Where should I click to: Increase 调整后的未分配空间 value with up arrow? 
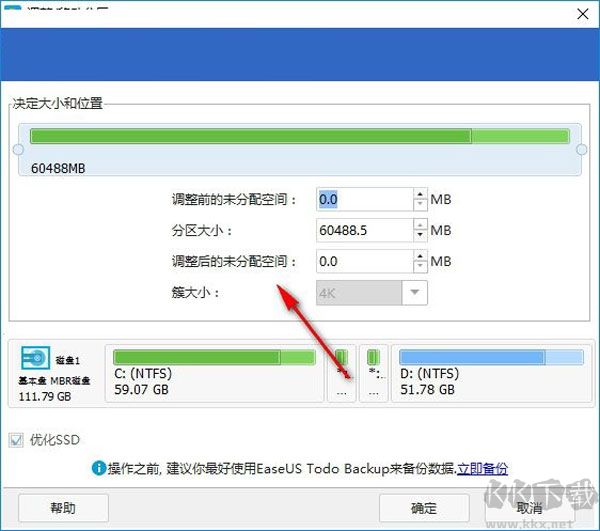click(420, 256)
